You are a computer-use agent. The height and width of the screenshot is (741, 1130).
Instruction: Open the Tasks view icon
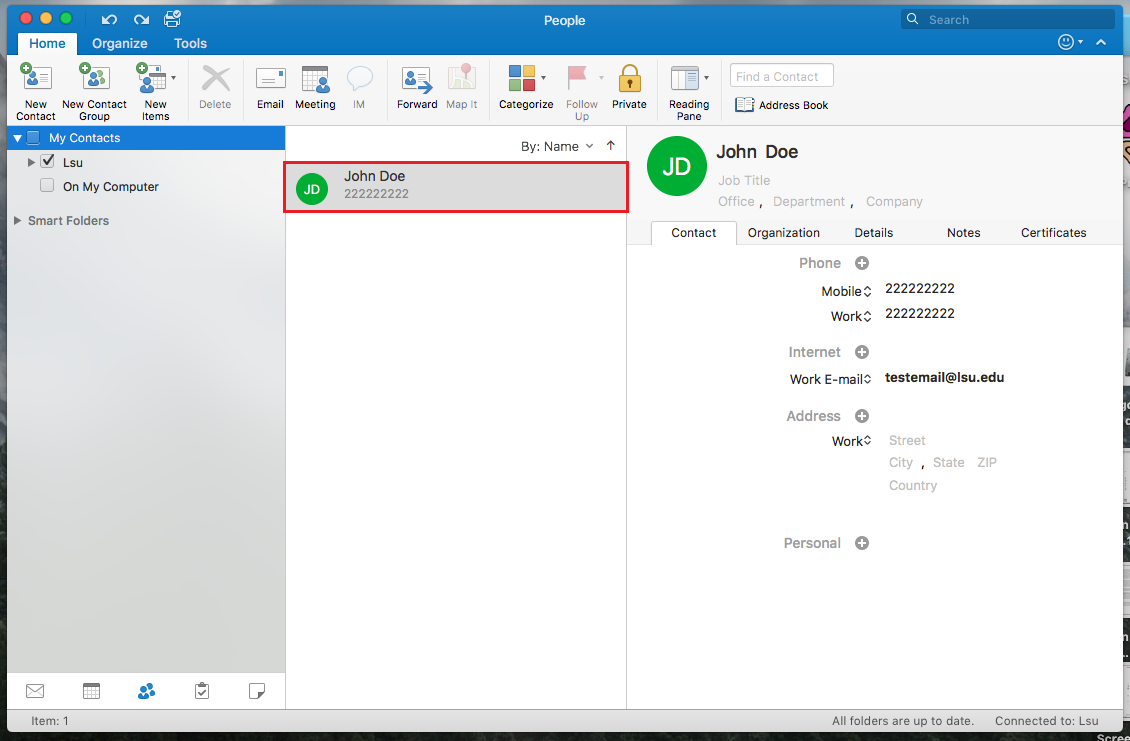(202, 691)
